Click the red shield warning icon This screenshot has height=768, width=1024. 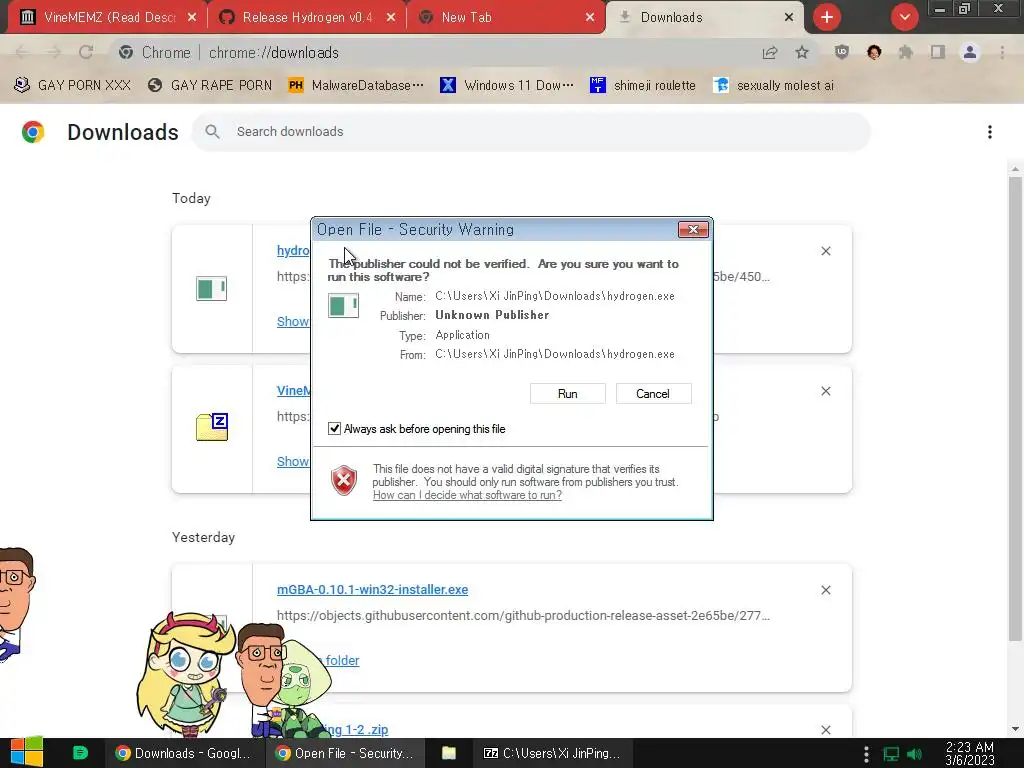344,481
